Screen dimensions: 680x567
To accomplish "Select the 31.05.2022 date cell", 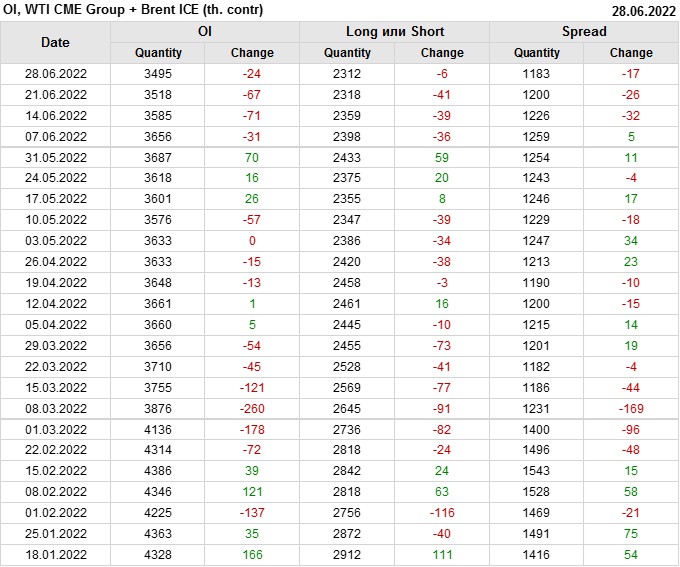I will (55, 158).
